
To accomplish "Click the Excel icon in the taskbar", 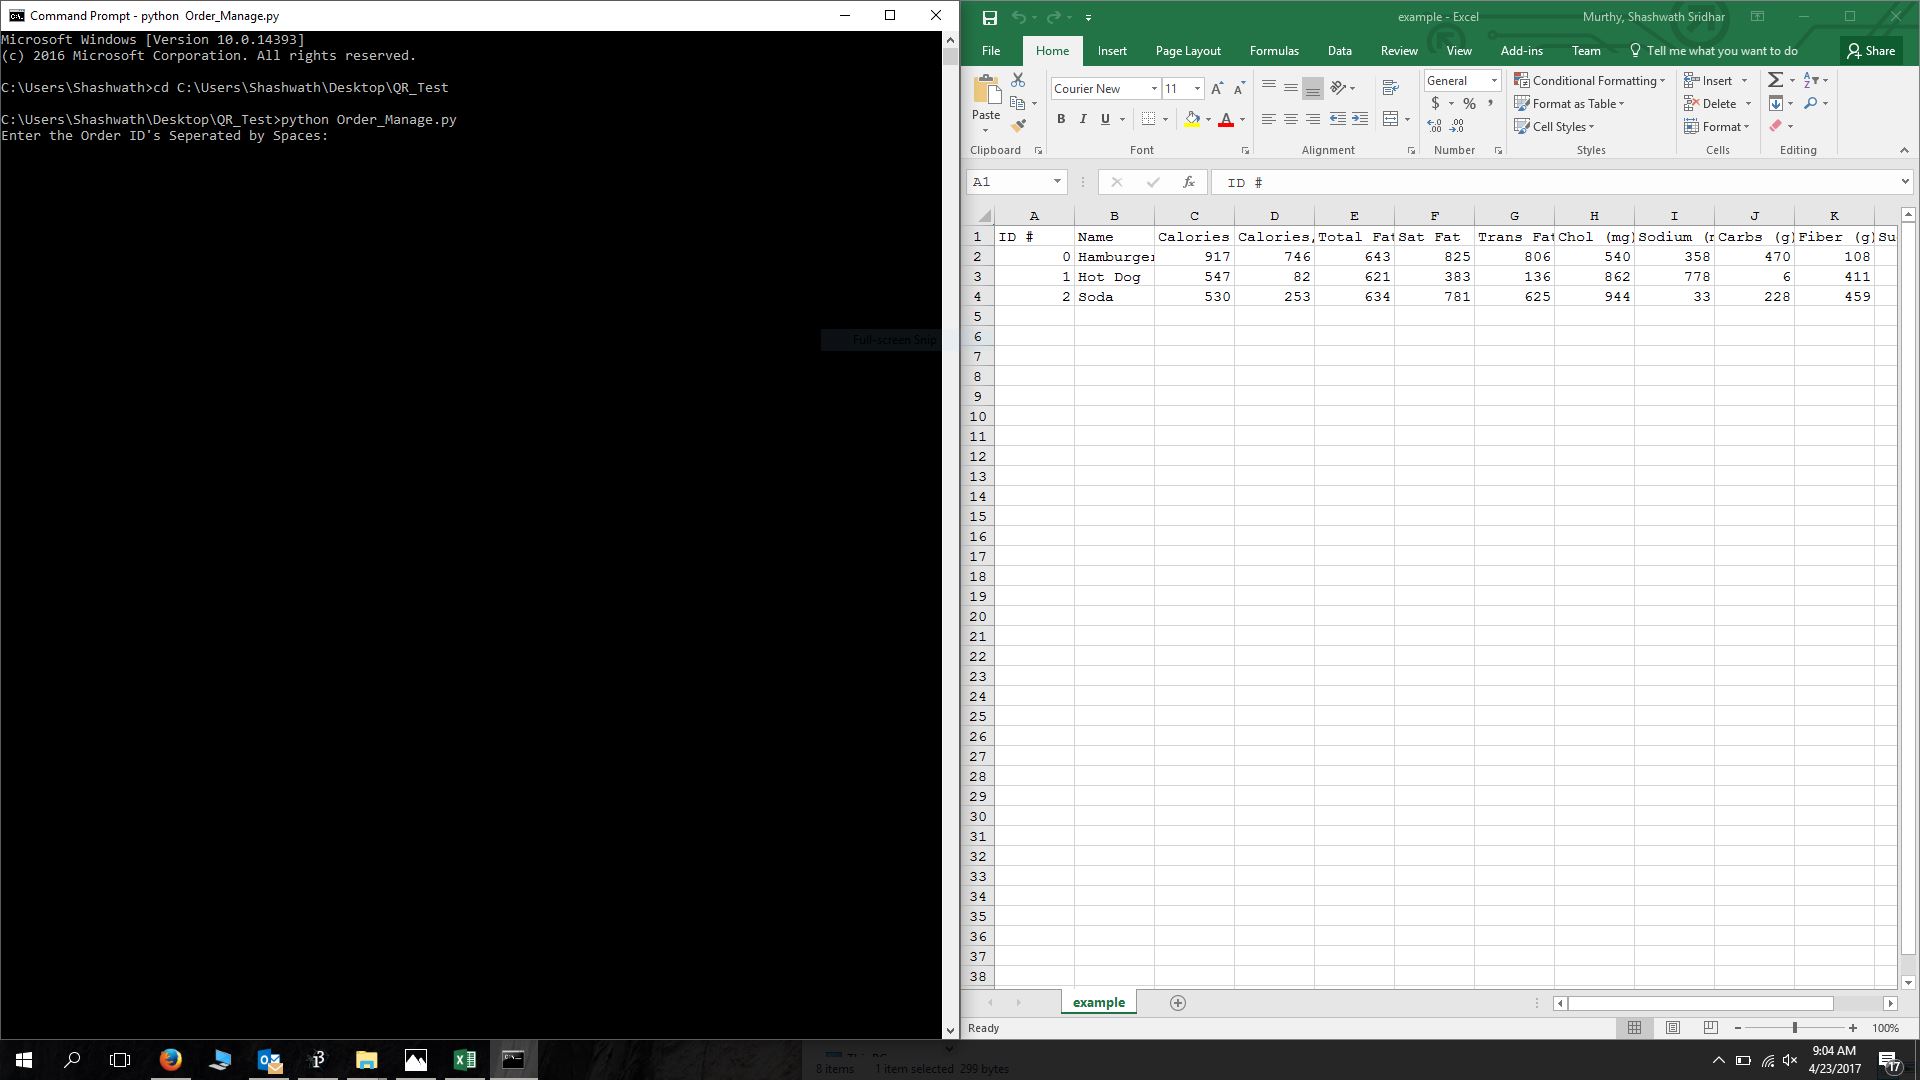I will (x=464, y=1060).
